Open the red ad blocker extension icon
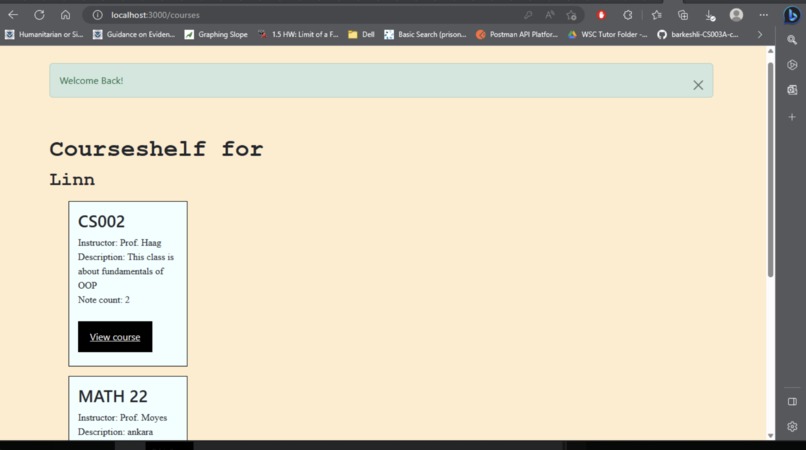The height and width of the screenshot is (450, 806). pyautogui.click(x=601, y=15)
